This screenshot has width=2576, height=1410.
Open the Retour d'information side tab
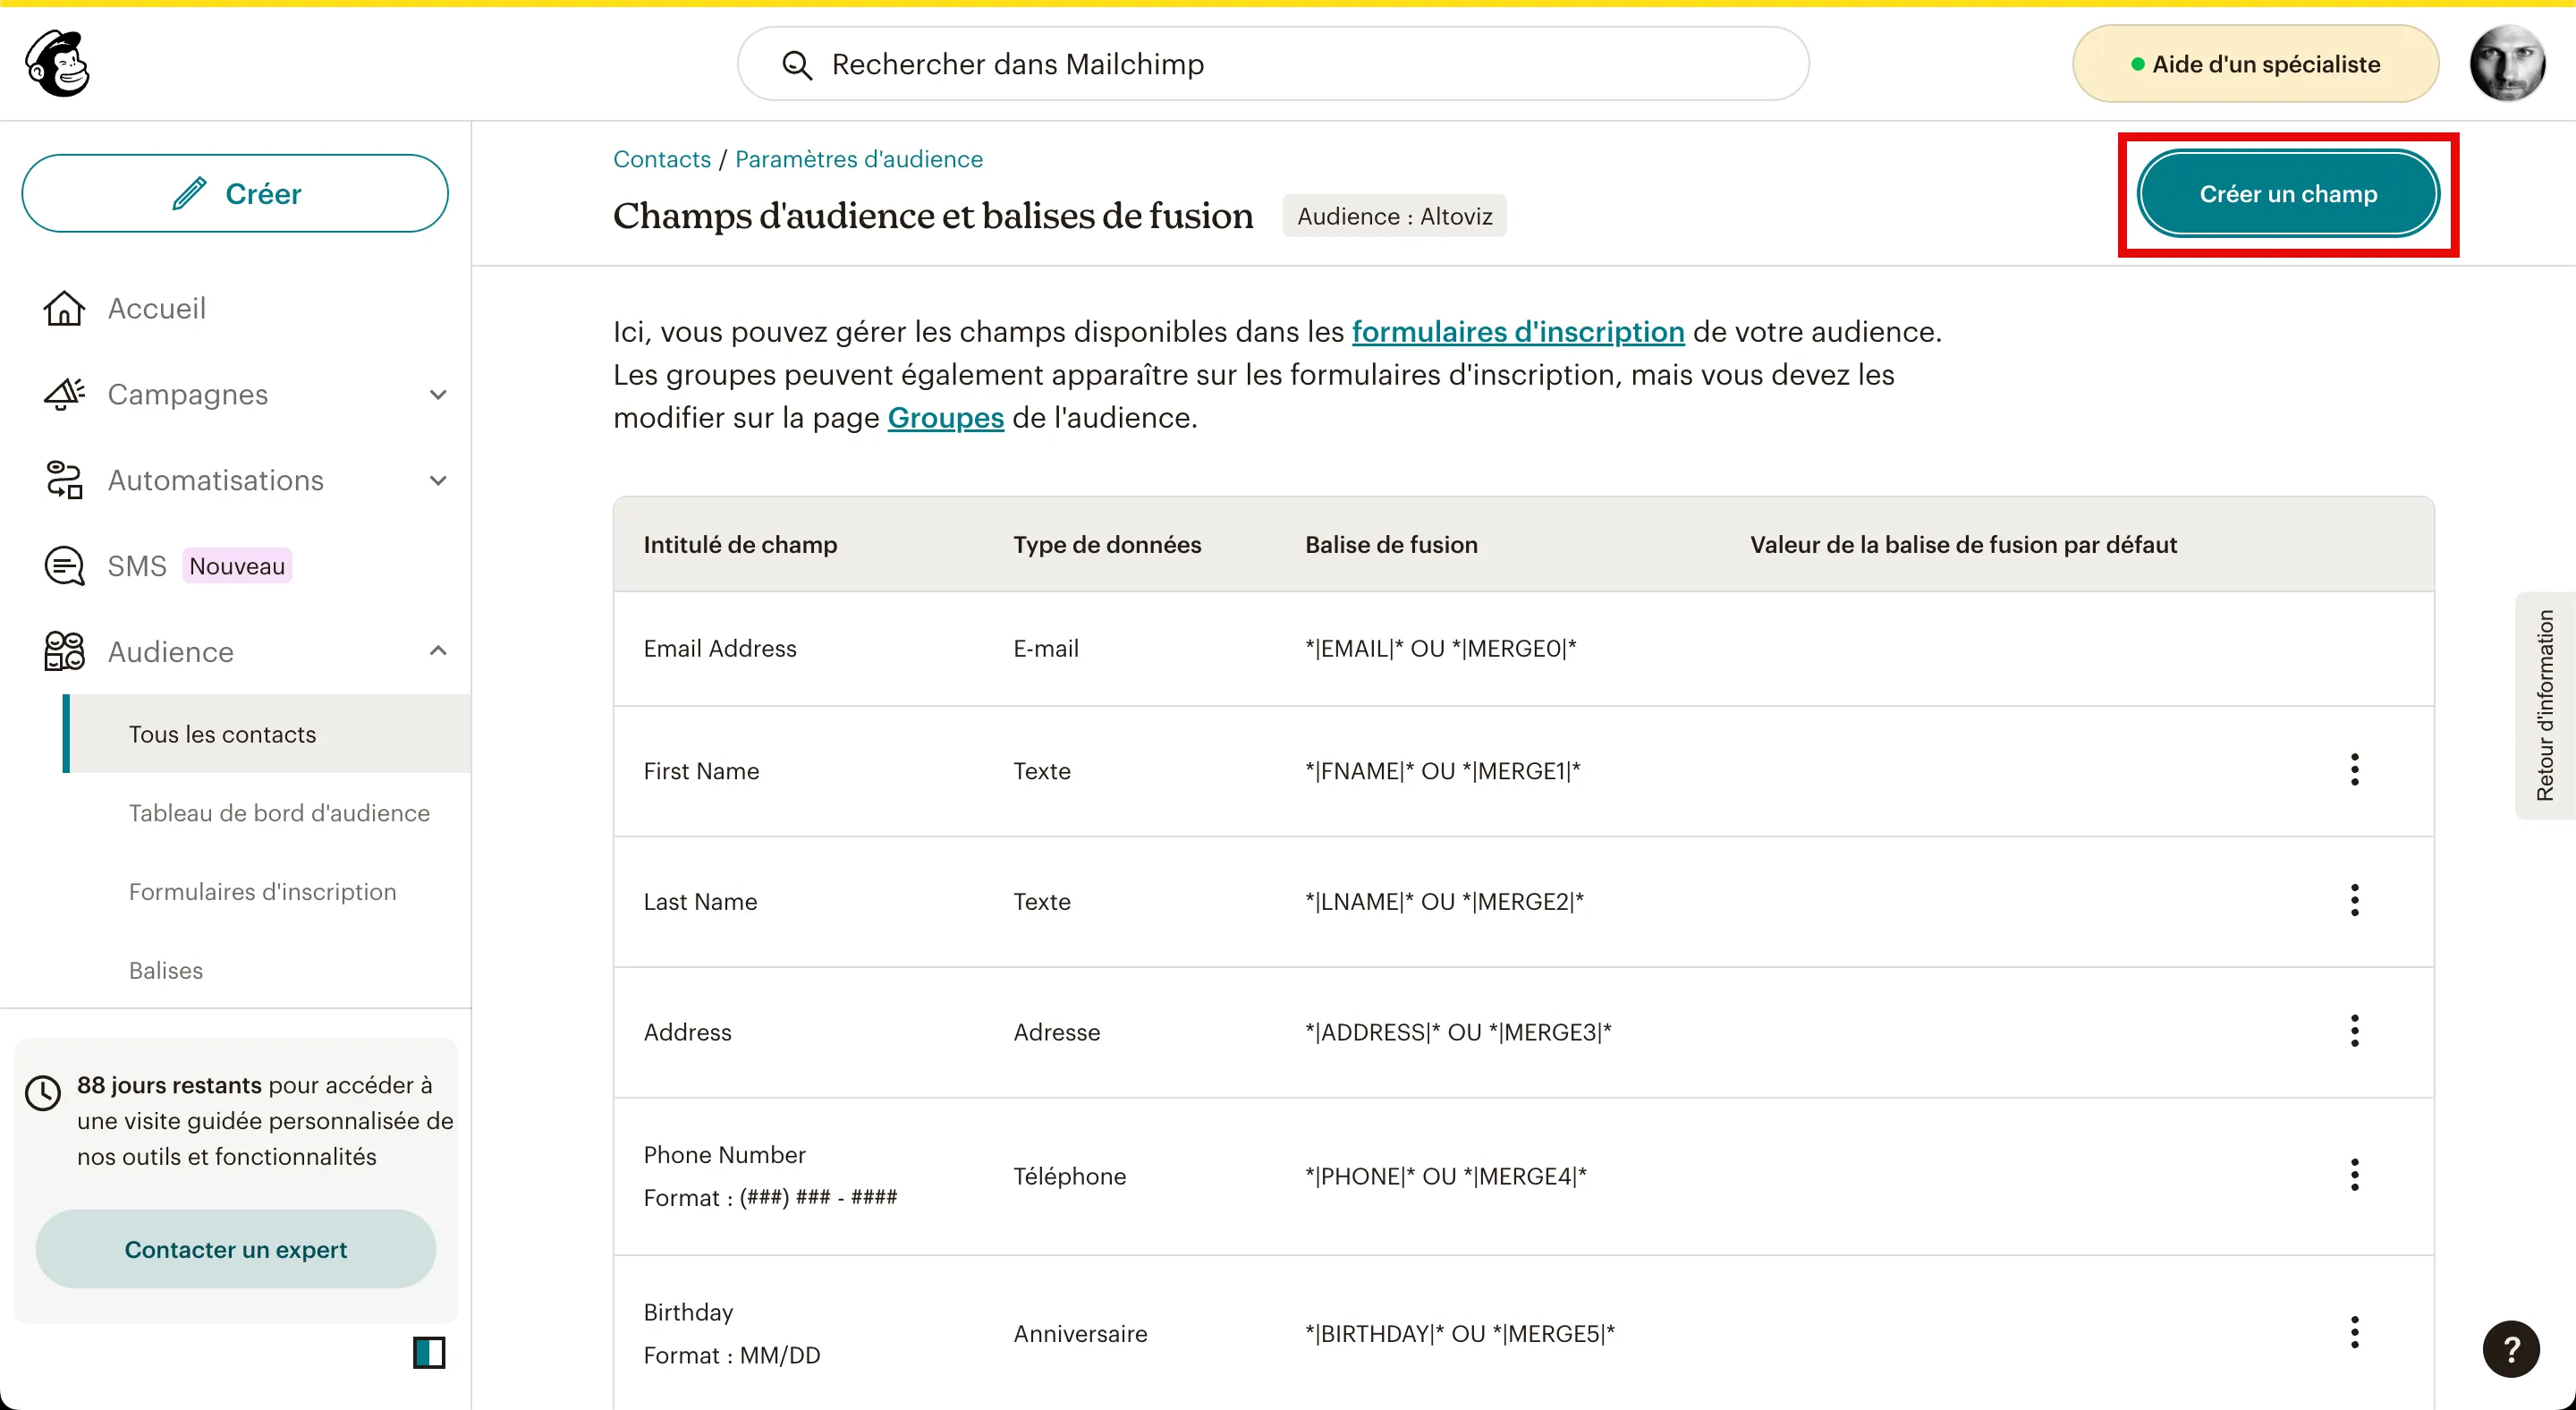click(x=2546, y=706)
